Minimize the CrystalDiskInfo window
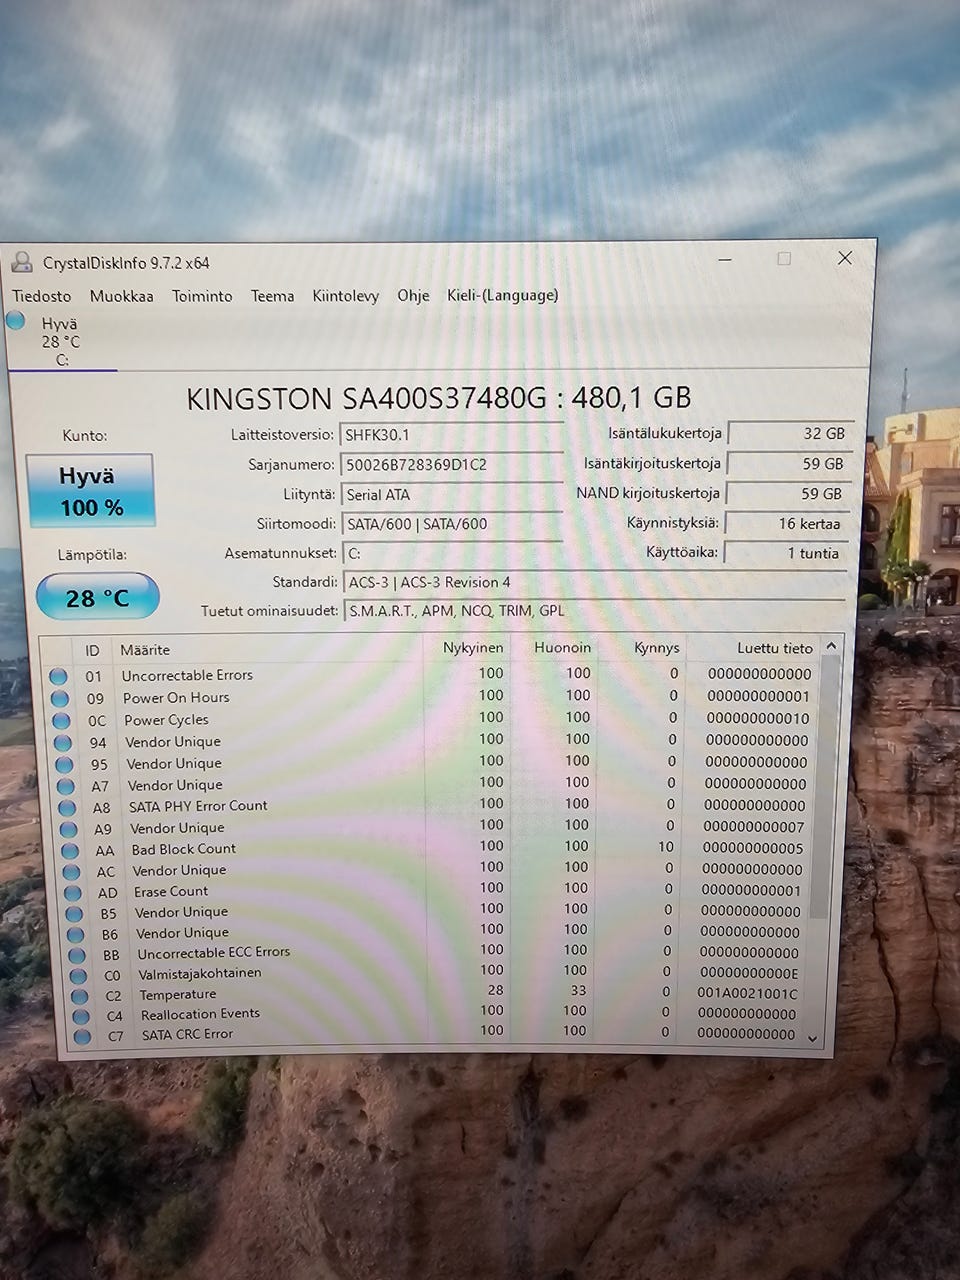Image resolution: width=960 pixels, height=1280 pixels. tap(725, 260)
